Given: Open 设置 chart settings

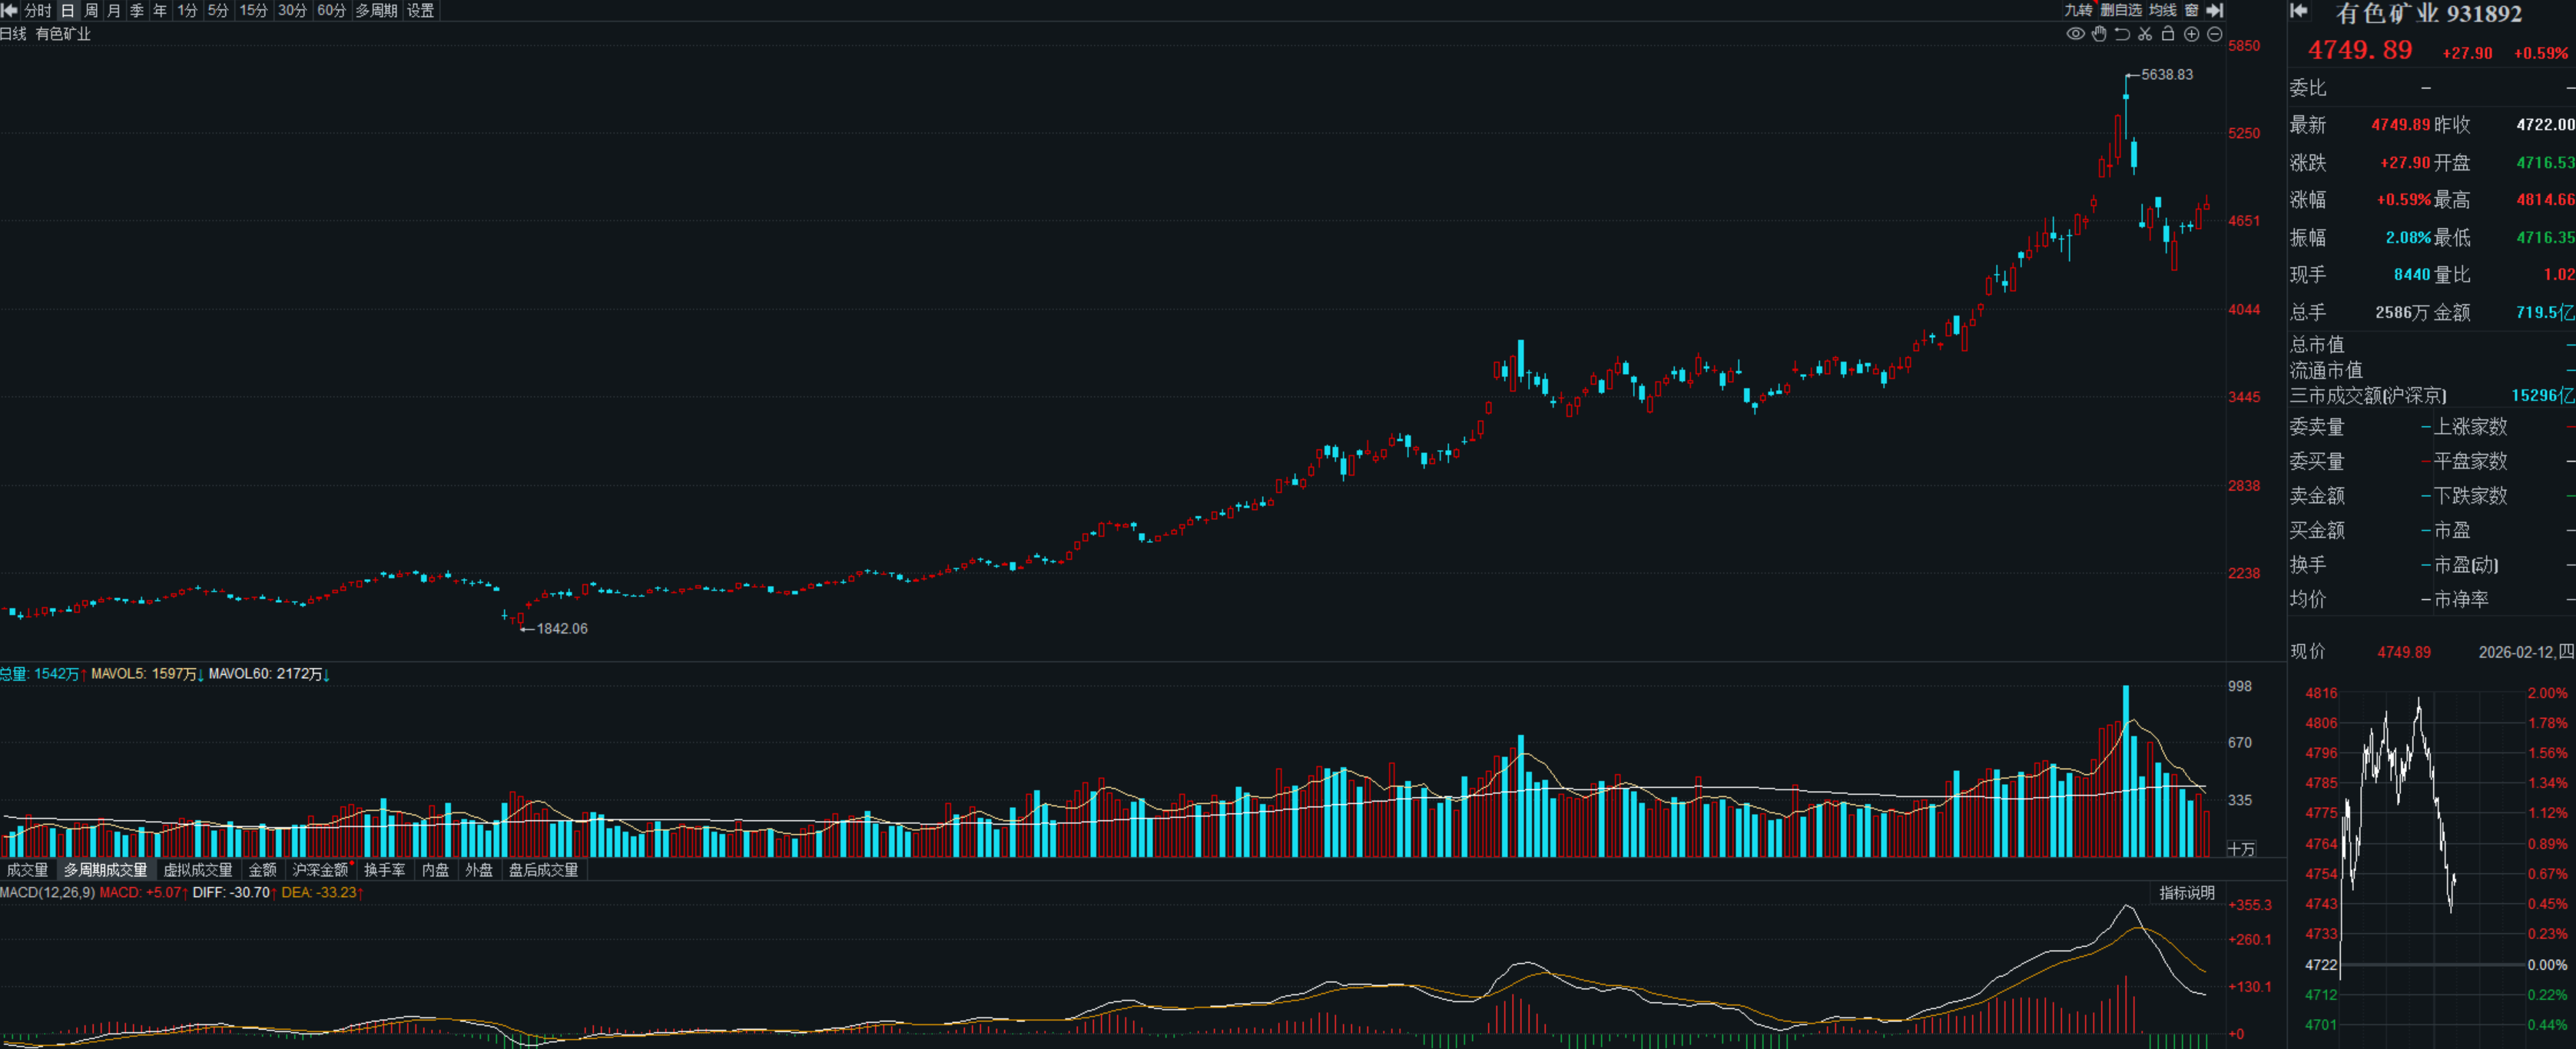Looking at the screenshot, I should (421, 10).
